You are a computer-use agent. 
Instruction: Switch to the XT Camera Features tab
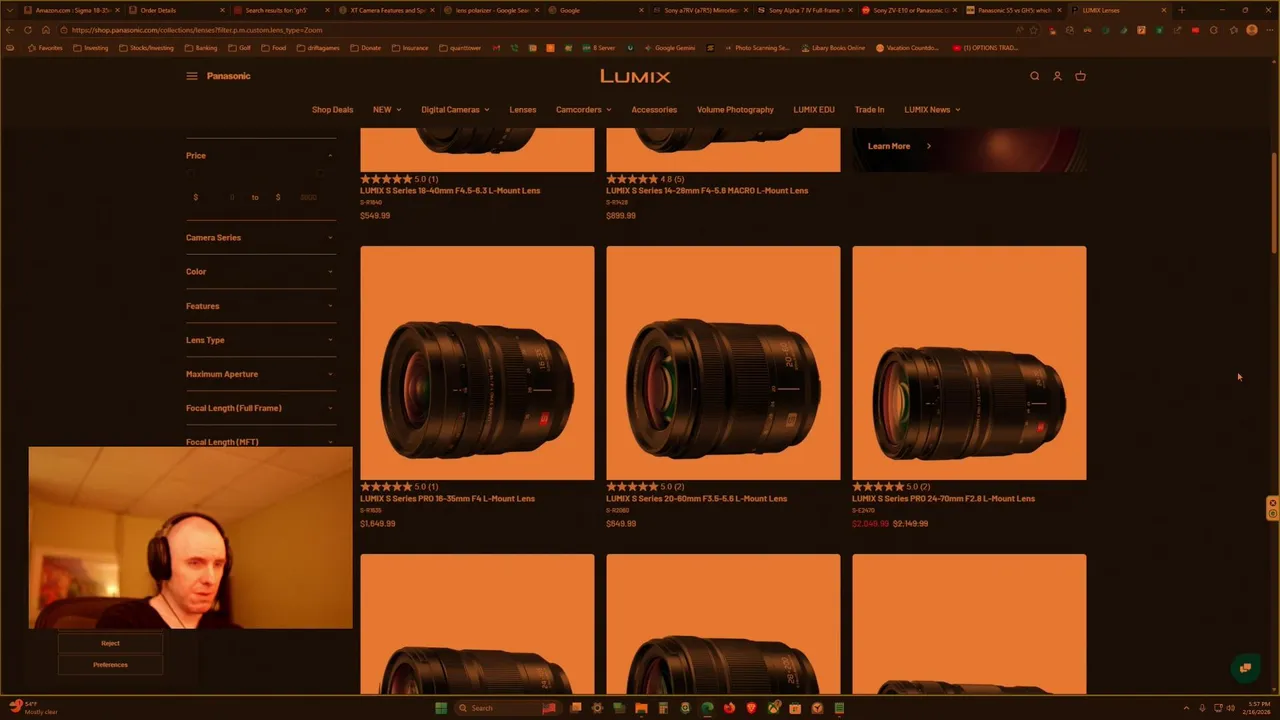(x=388, y=10)
